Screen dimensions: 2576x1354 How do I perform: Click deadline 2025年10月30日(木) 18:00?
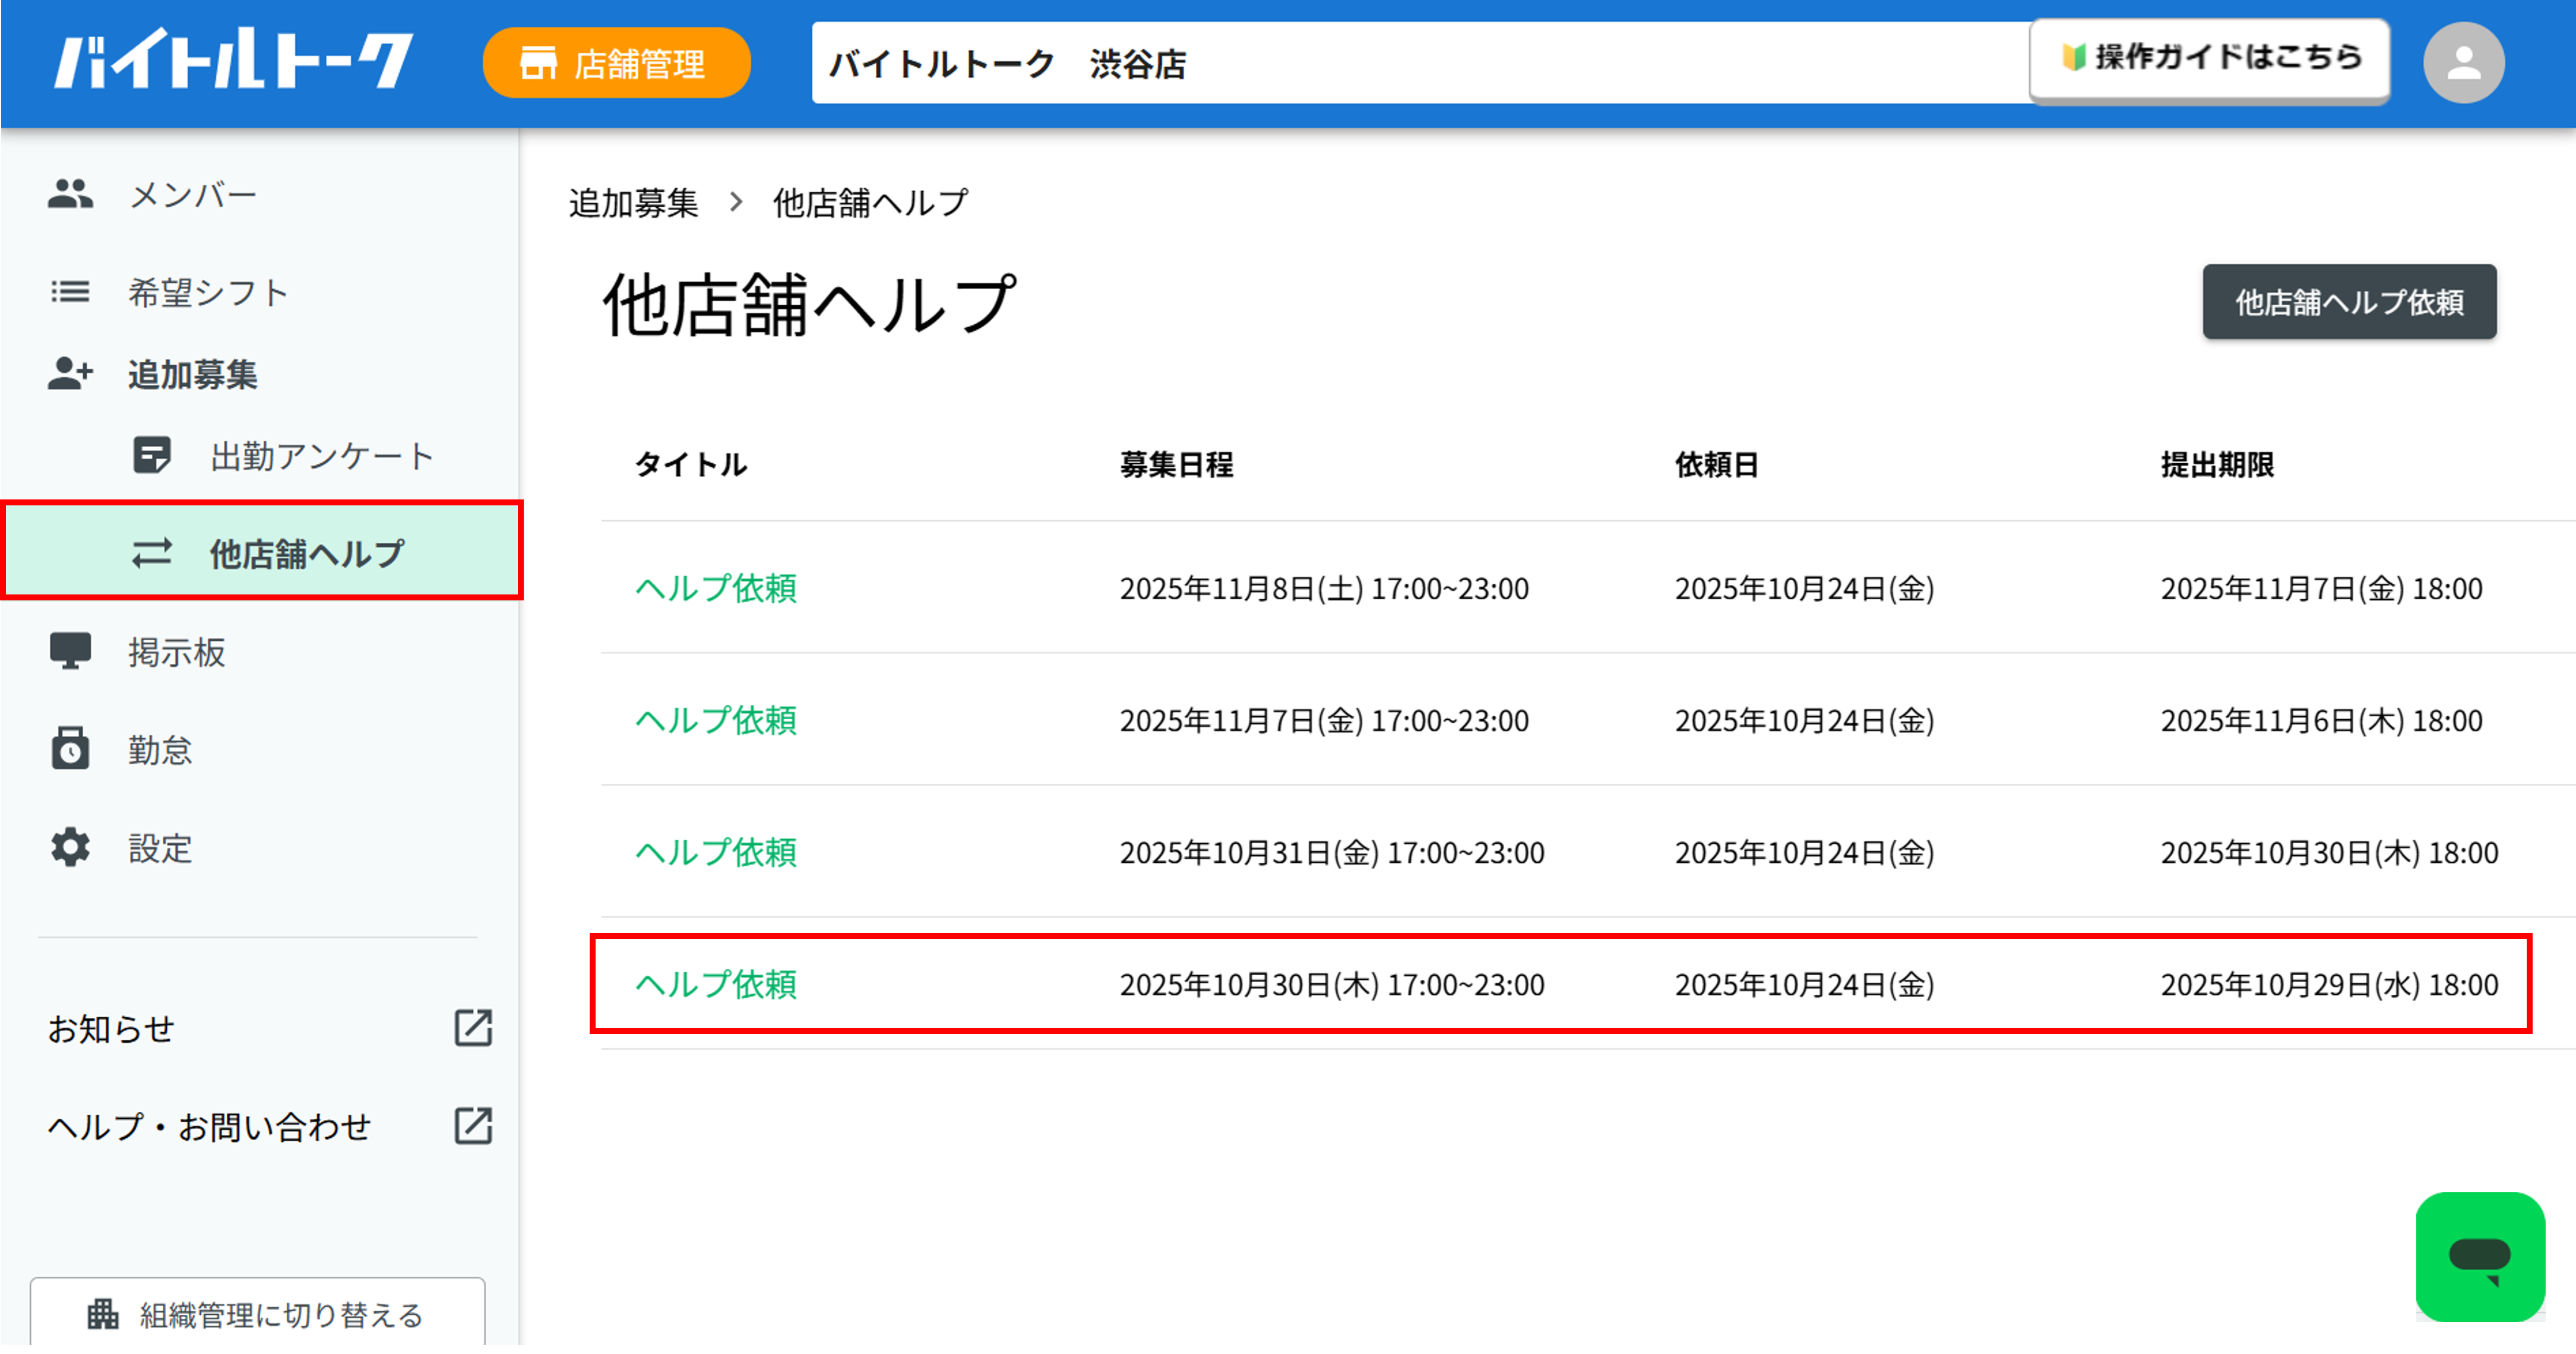pos(2329,852)
